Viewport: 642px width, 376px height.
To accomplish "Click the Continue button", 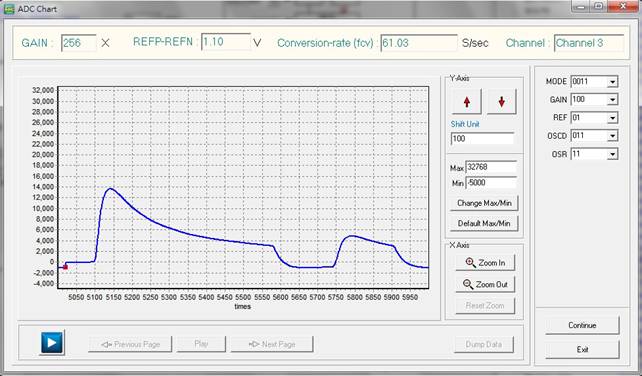I will 582,325.
